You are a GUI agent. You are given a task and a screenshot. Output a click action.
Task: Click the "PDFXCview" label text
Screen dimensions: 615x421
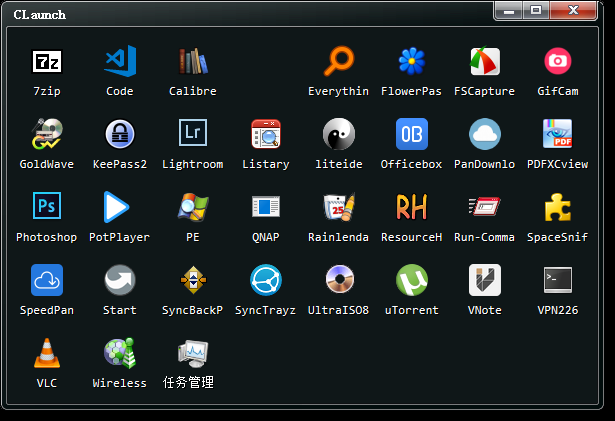click(557, 164)
